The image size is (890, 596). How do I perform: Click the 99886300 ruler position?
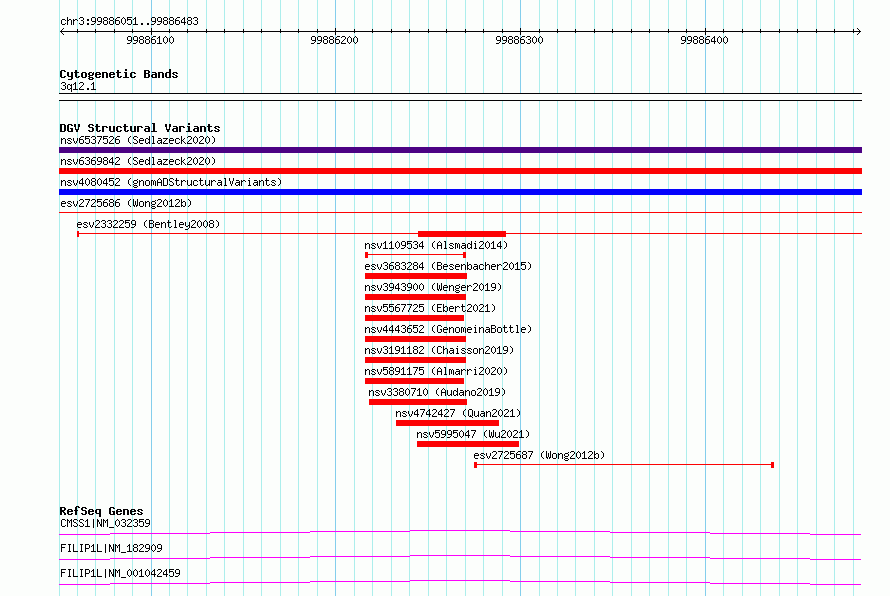519,40
